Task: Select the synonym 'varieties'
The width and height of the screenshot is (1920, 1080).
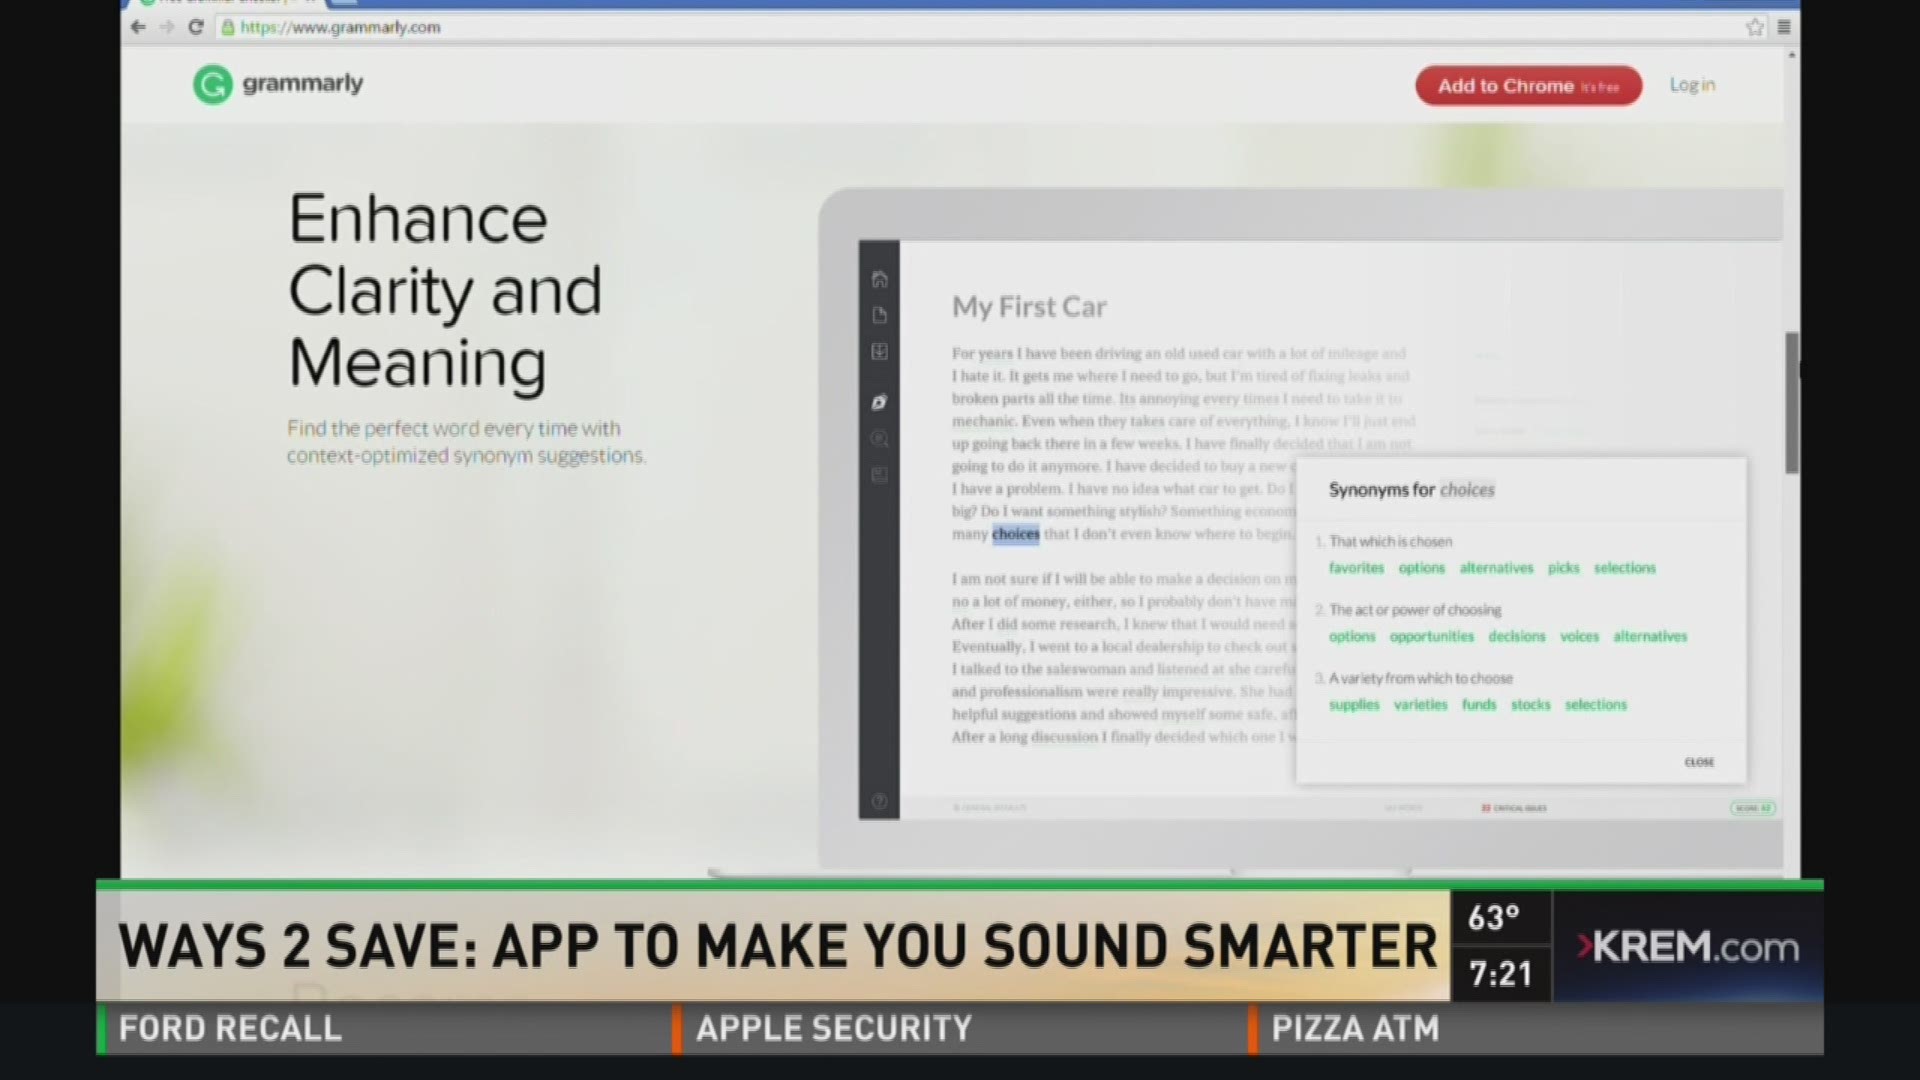Action: (1420, 705)
